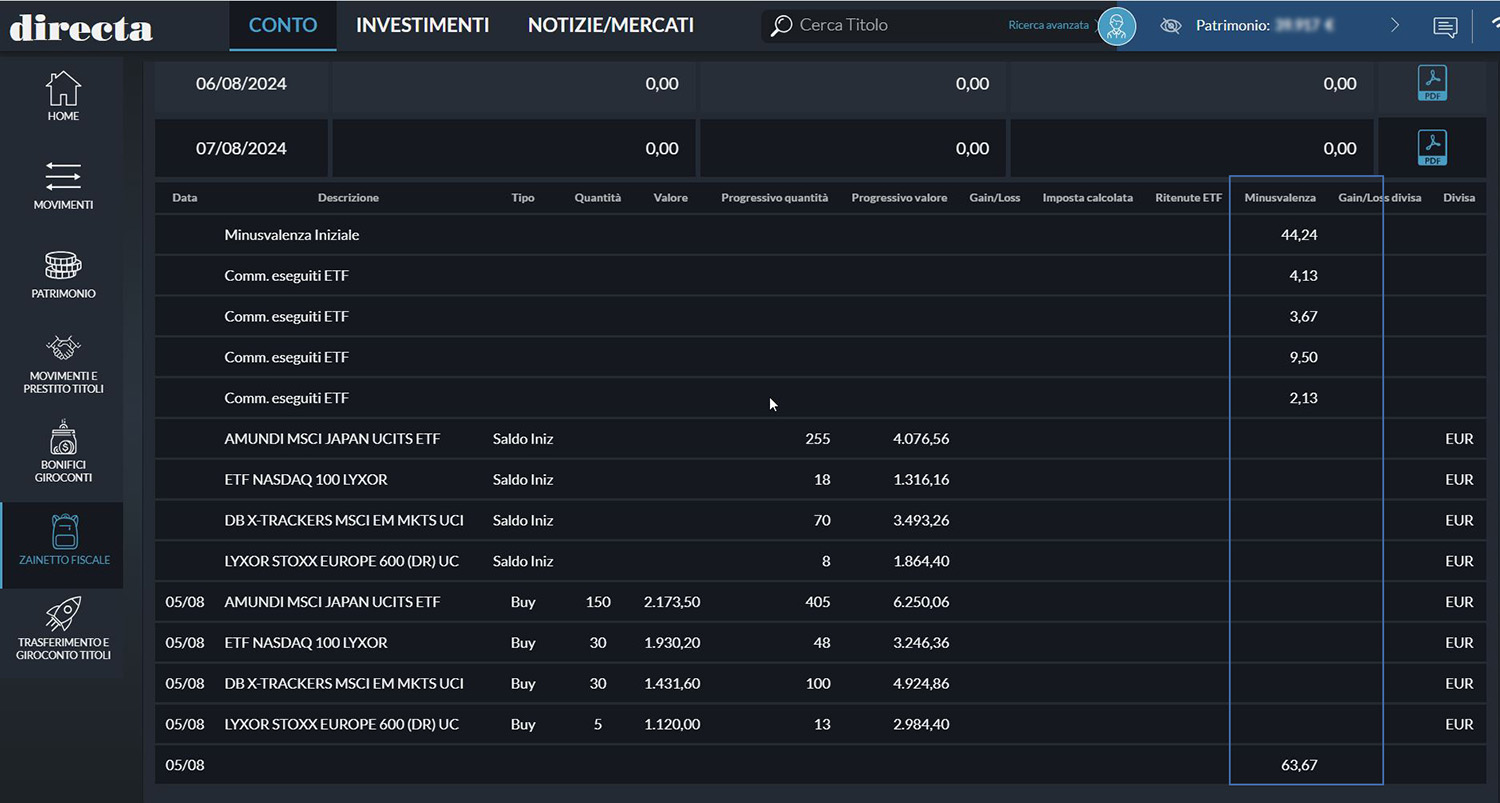The image size is (1500, 803).
Task: Open Movimenti e Prestito Titoli
Action: pos(62,364)
